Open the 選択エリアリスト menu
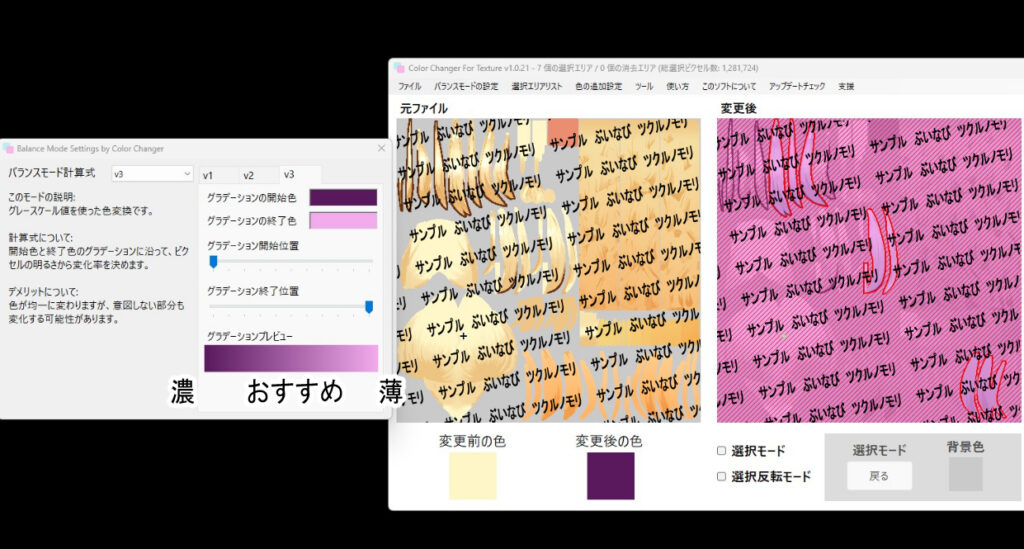The image size is (1024, 549). 536,87
